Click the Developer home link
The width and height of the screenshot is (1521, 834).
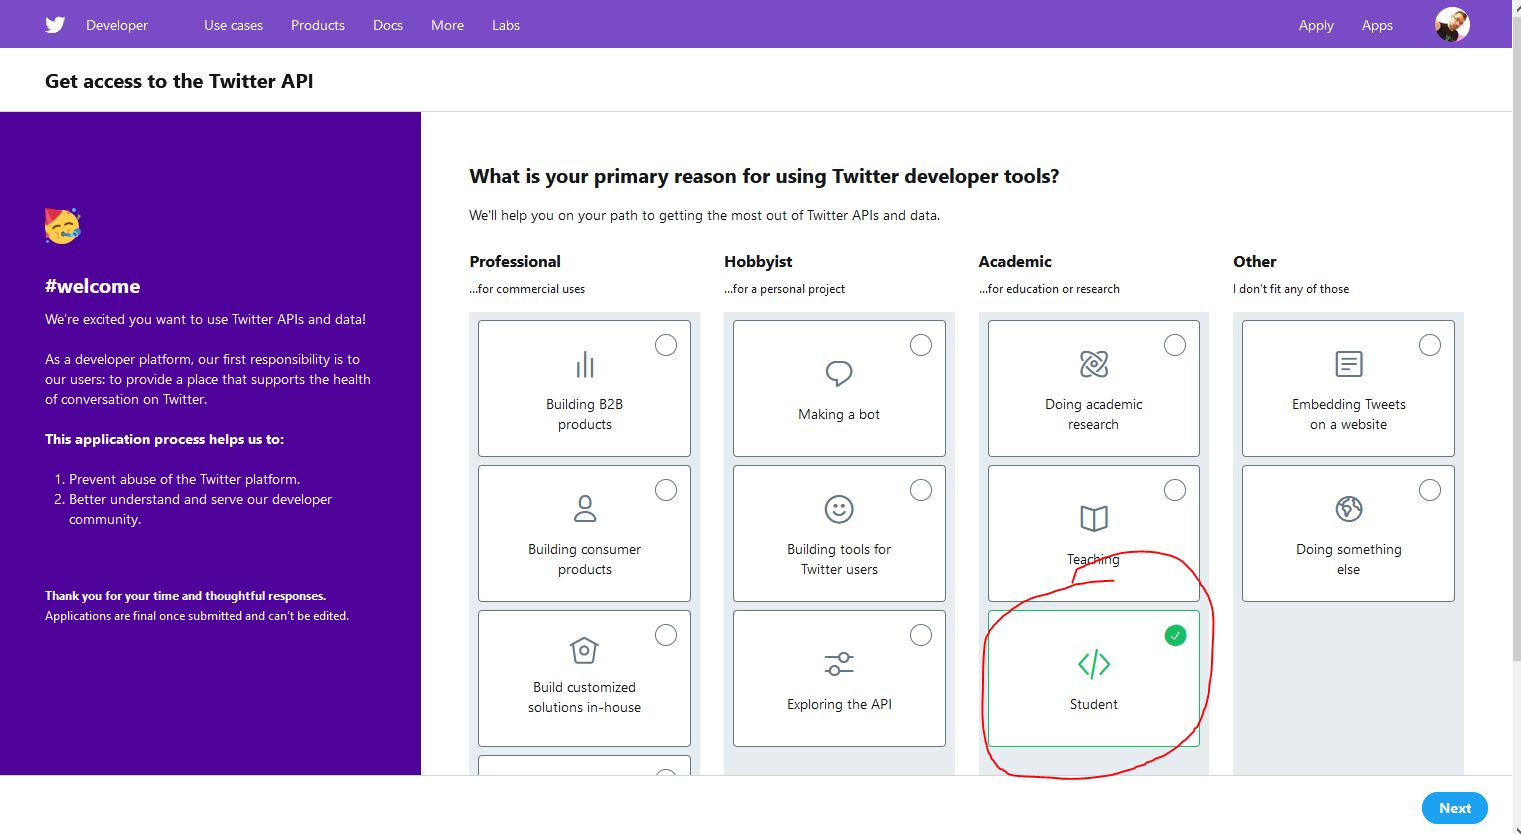(117, 25)
